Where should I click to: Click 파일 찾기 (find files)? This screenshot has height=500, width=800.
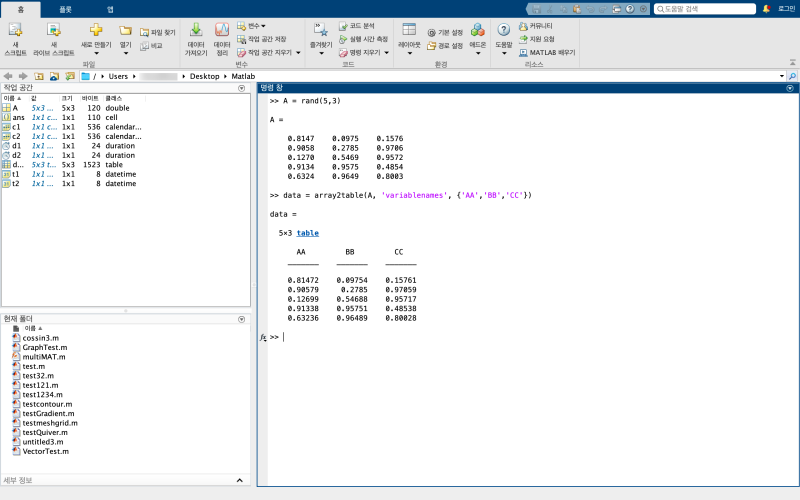[x=158, y=33]
